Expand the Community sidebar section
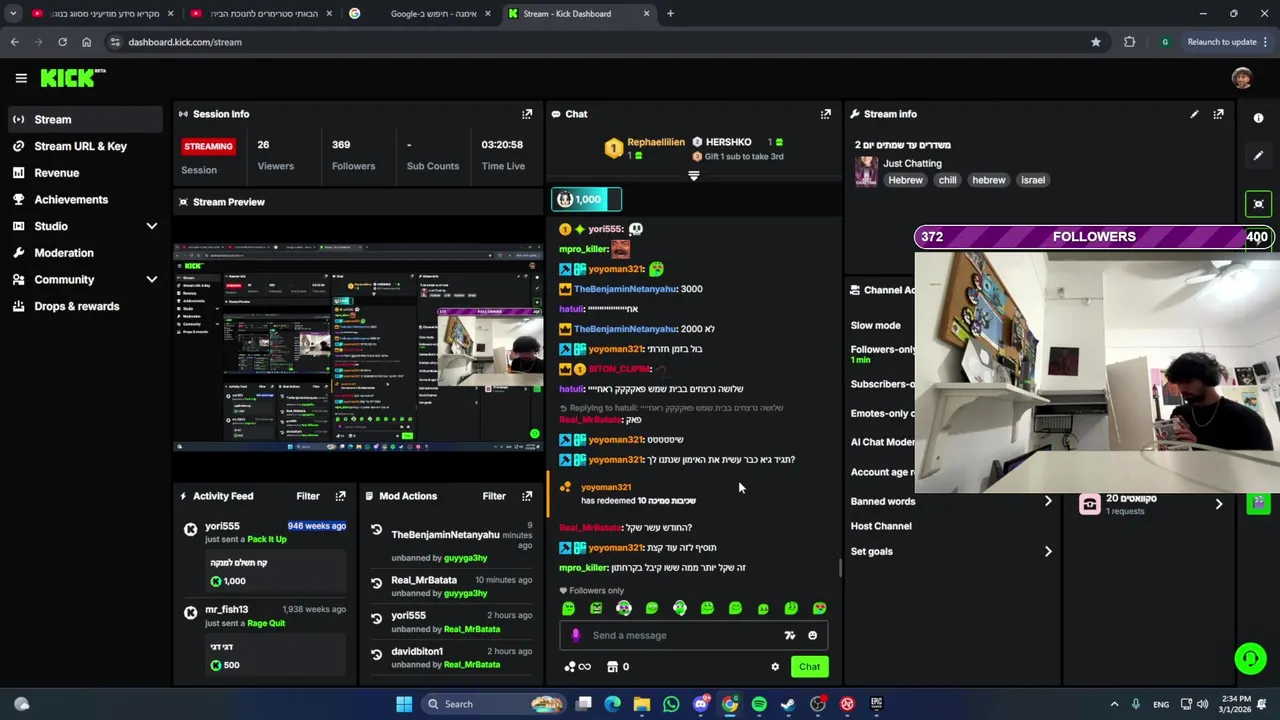This screenshot has width=1280, height=720. click(152, 280)
